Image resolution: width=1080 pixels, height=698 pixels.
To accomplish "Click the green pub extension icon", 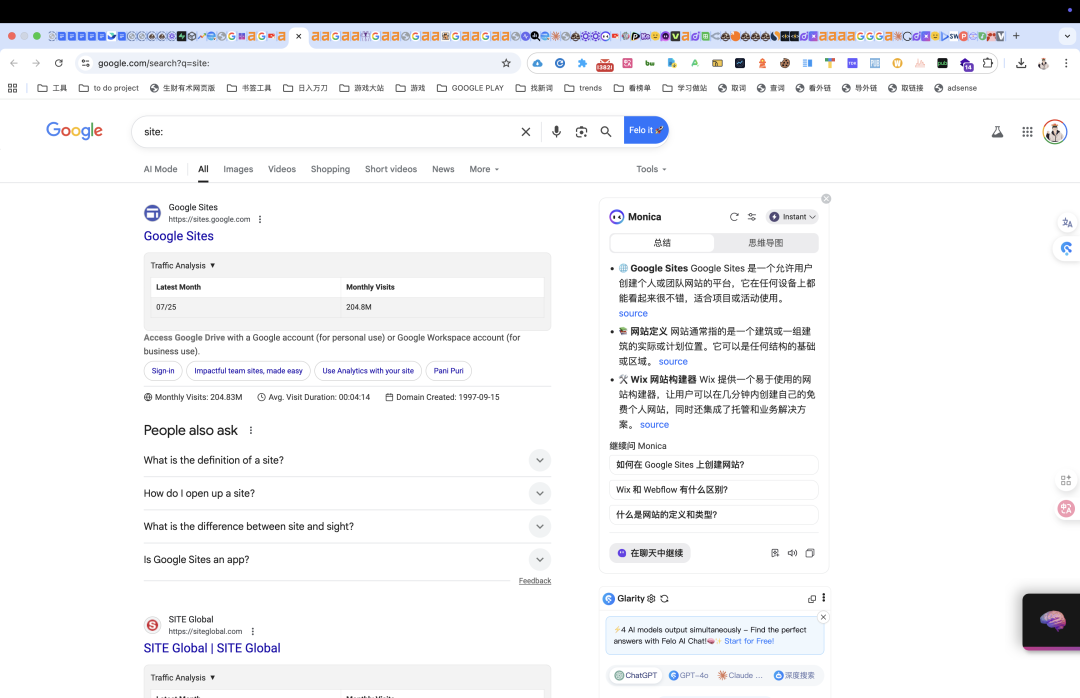I will tap(942, 63).
